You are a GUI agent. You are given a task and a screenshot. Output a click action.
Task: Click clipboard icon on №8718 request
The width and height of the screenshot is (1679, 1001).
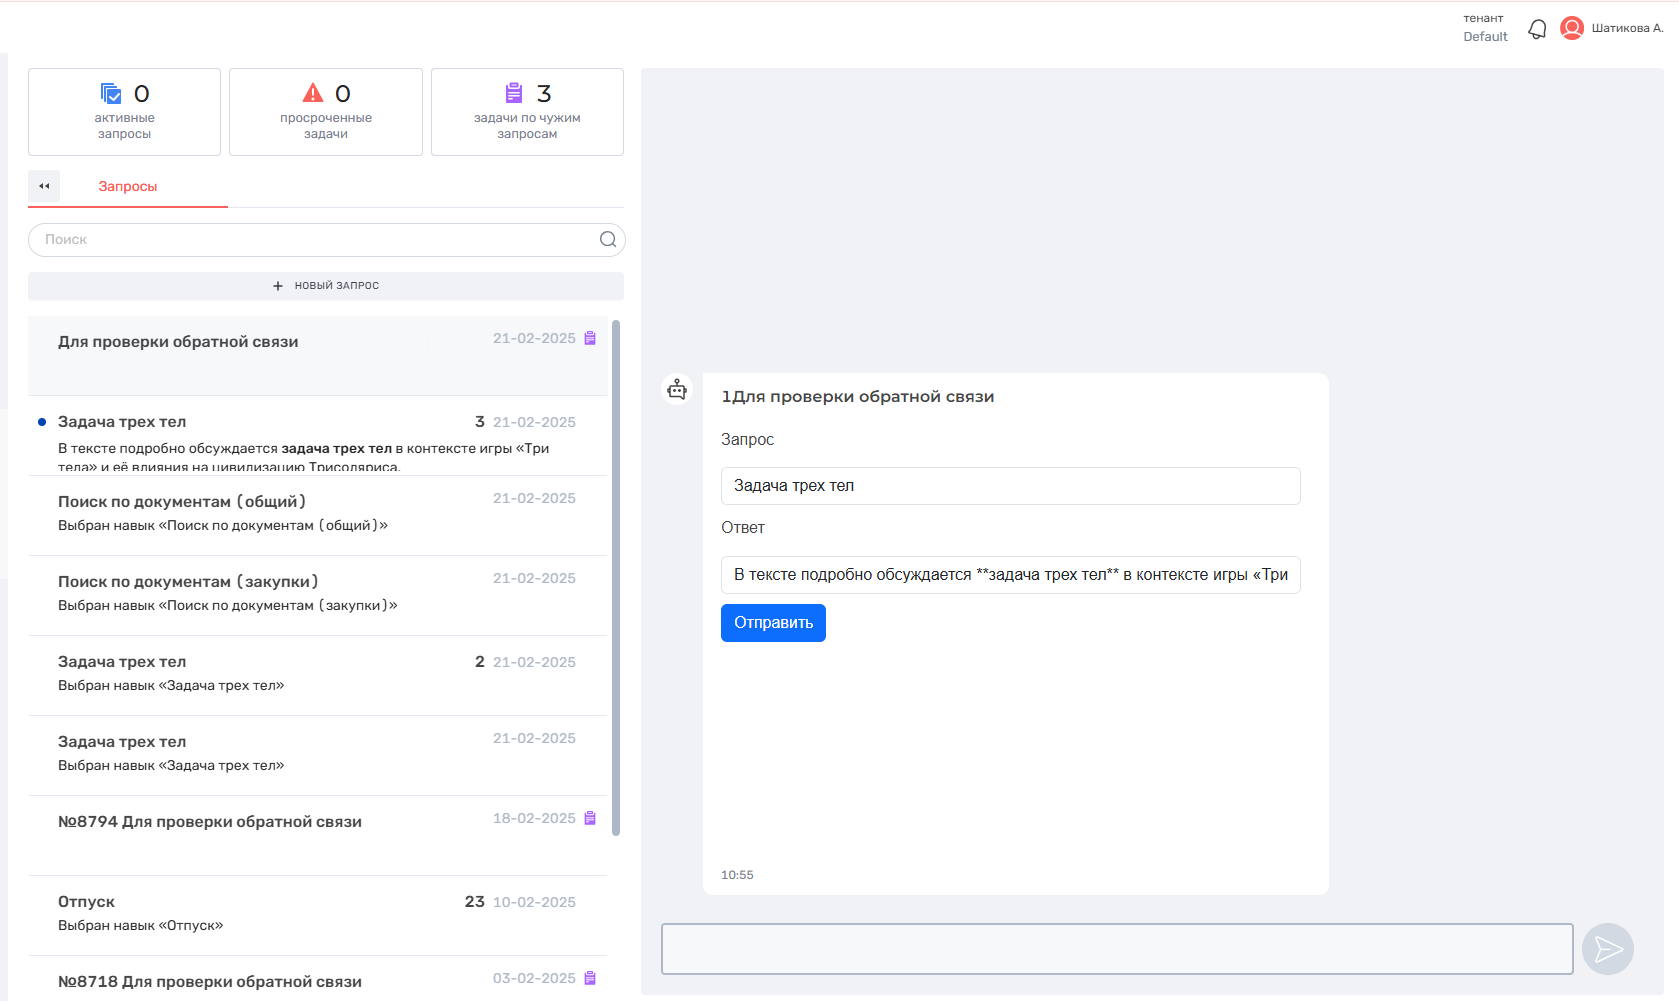coord(590,978)
